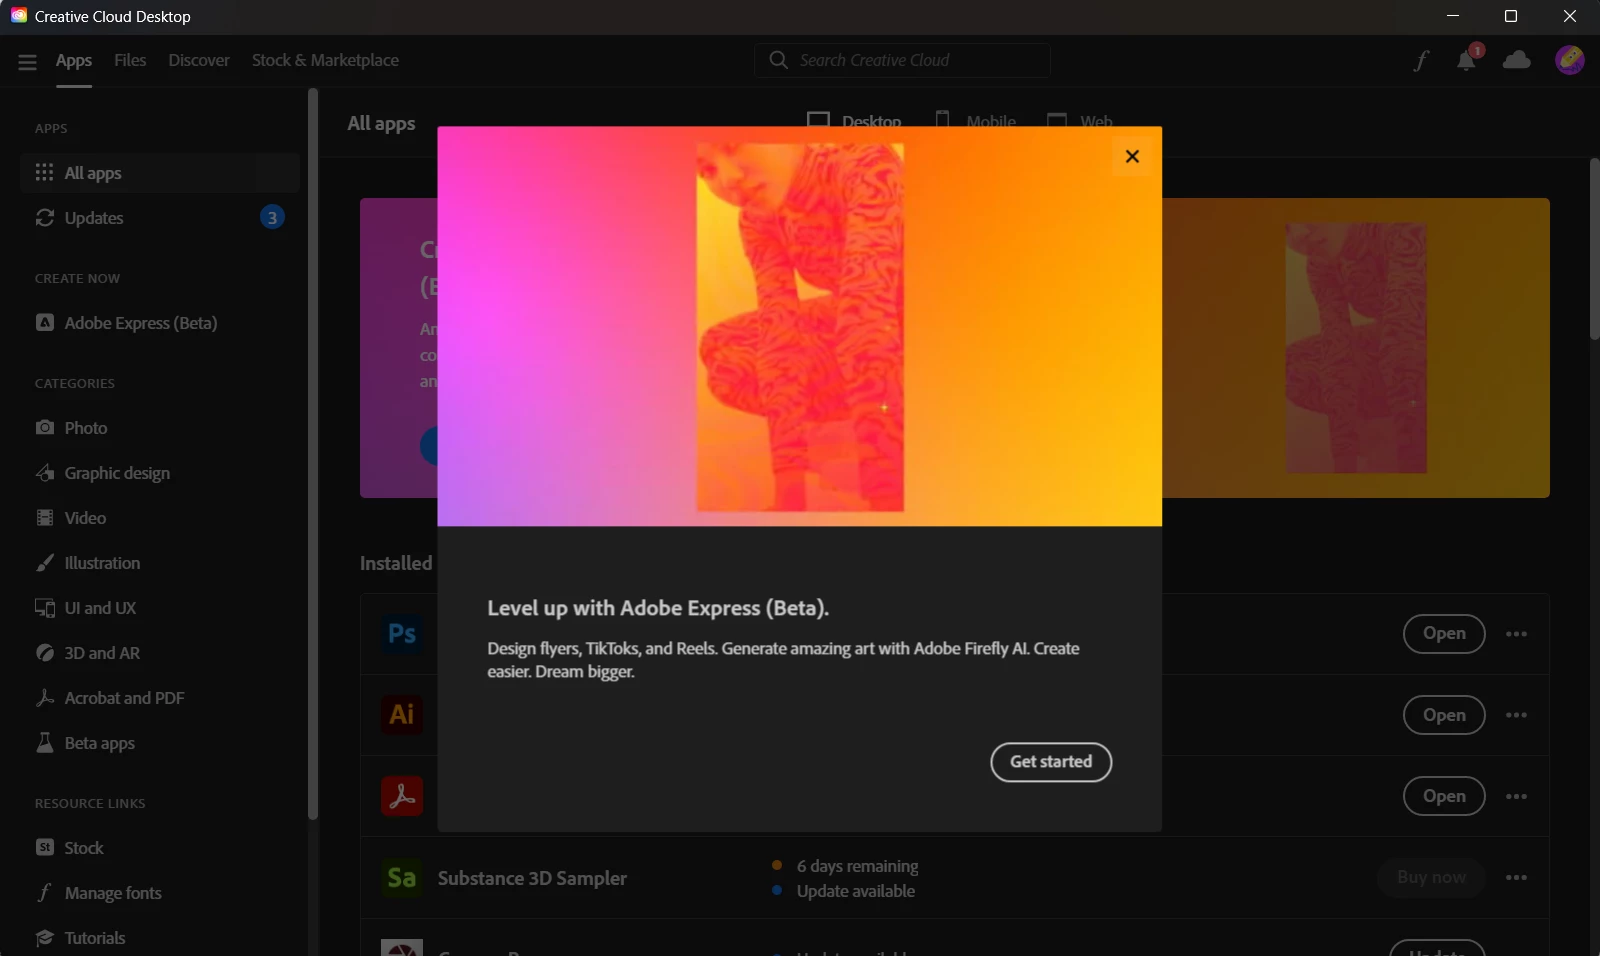Switch to the Apps tab
Viewport: 1600px width, 956px height.
click(x=74, y=60)
